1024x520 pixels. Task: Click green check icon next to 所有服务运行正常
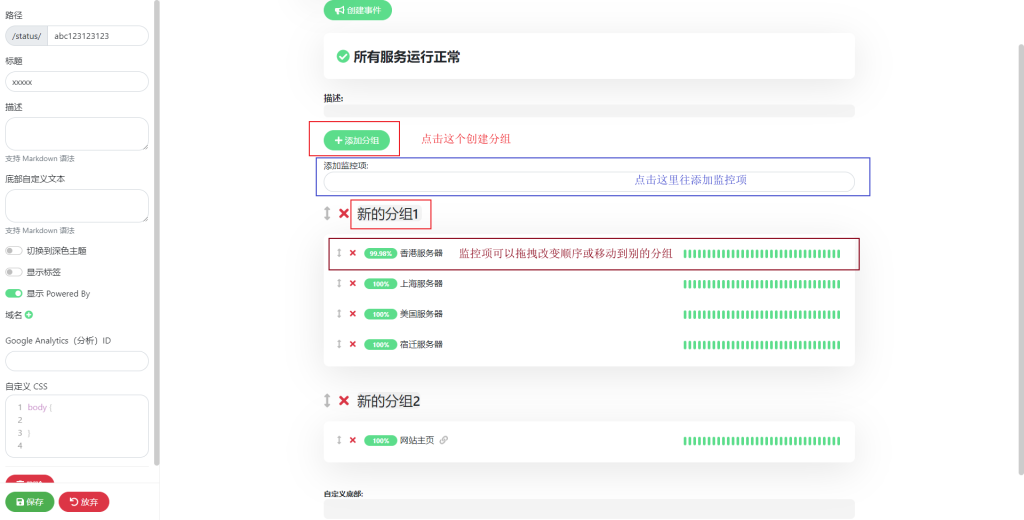(x=343, y=57)
